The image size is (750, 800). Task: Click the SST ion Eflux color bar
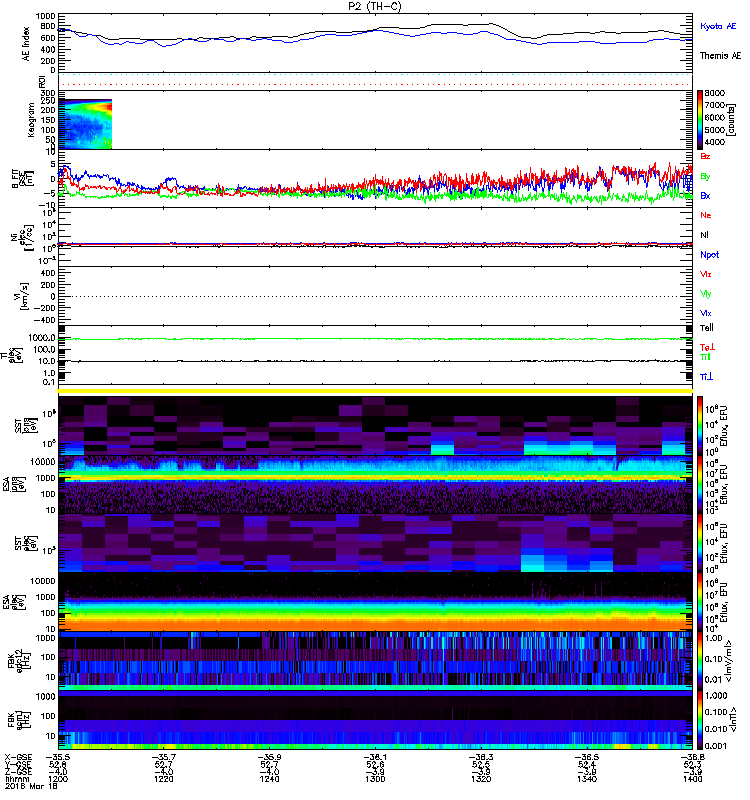click(x=700, y=425)
